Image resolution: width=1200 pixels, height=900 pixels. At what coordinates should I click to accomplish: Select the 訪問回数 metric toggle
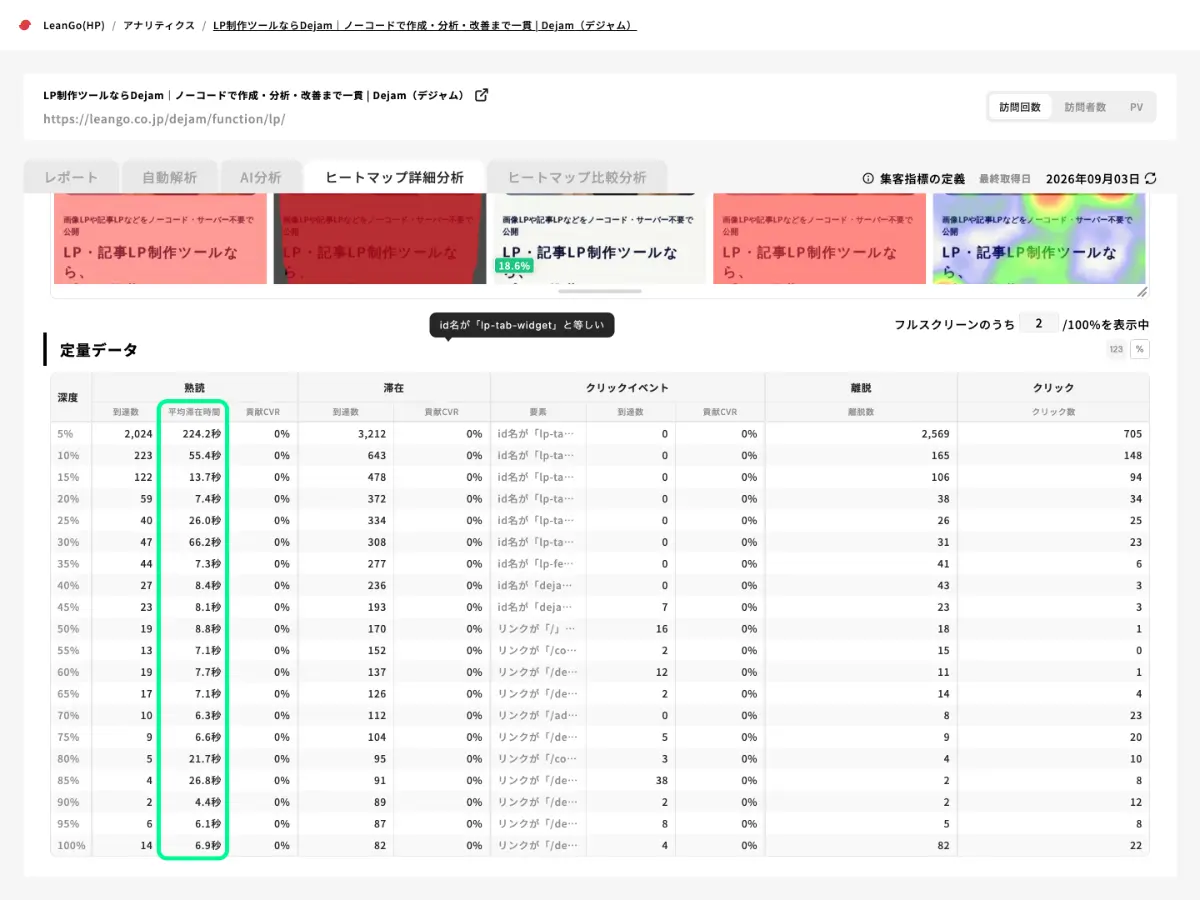click(1020, 107)
